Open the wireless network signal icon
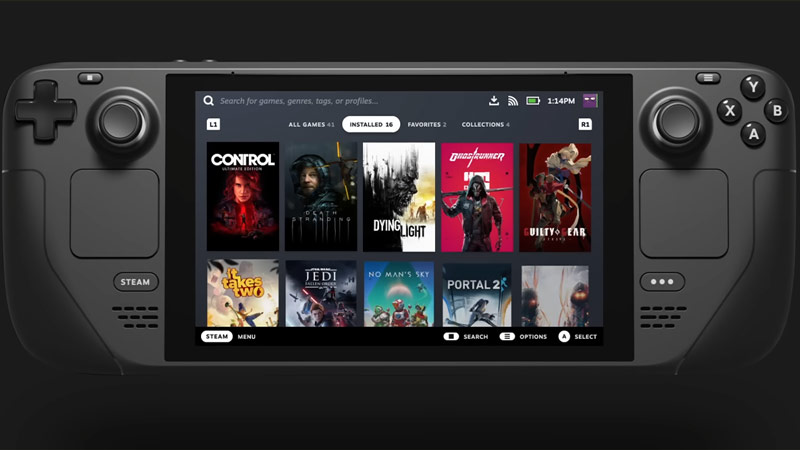The image size is (800, 450). [x=513, y=101]
